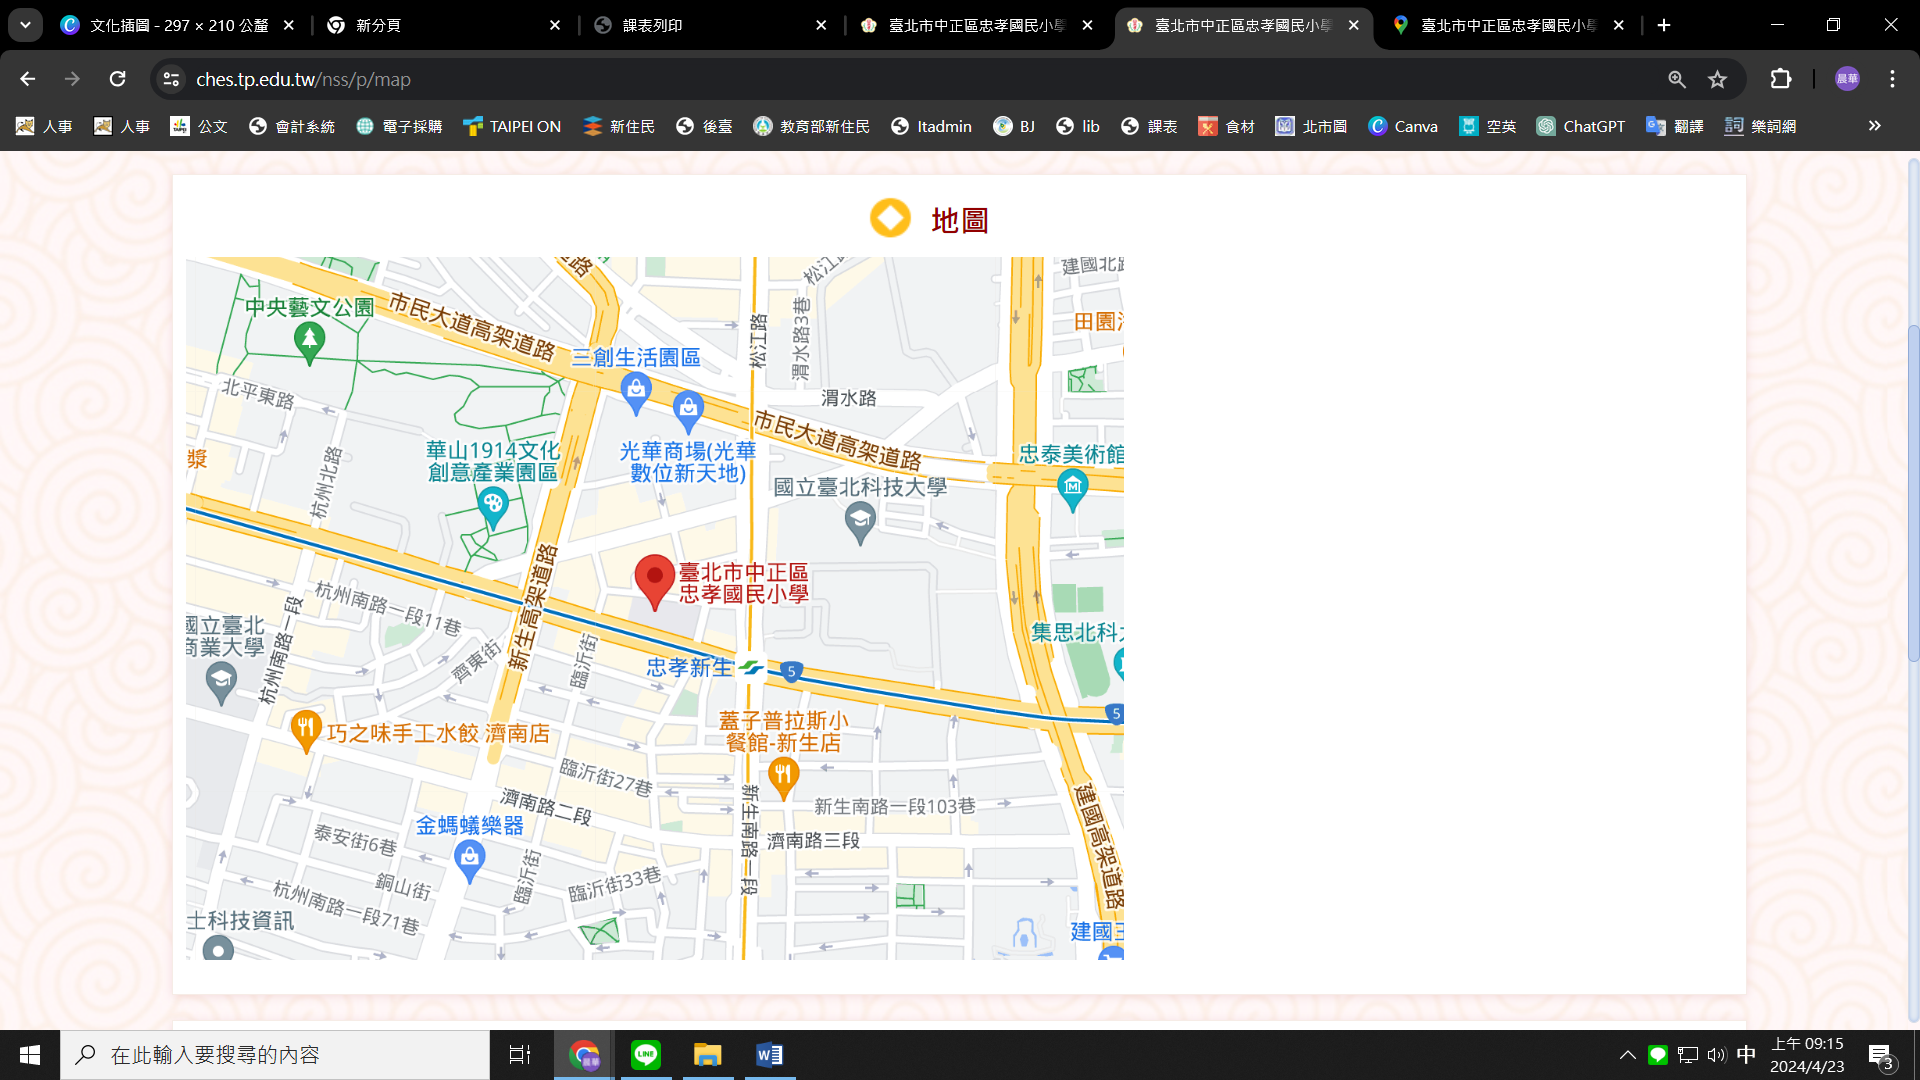The image size is (1920, 1080).
Task: Open LINE from the taskbar
Action: click(x=646, y=1055)
